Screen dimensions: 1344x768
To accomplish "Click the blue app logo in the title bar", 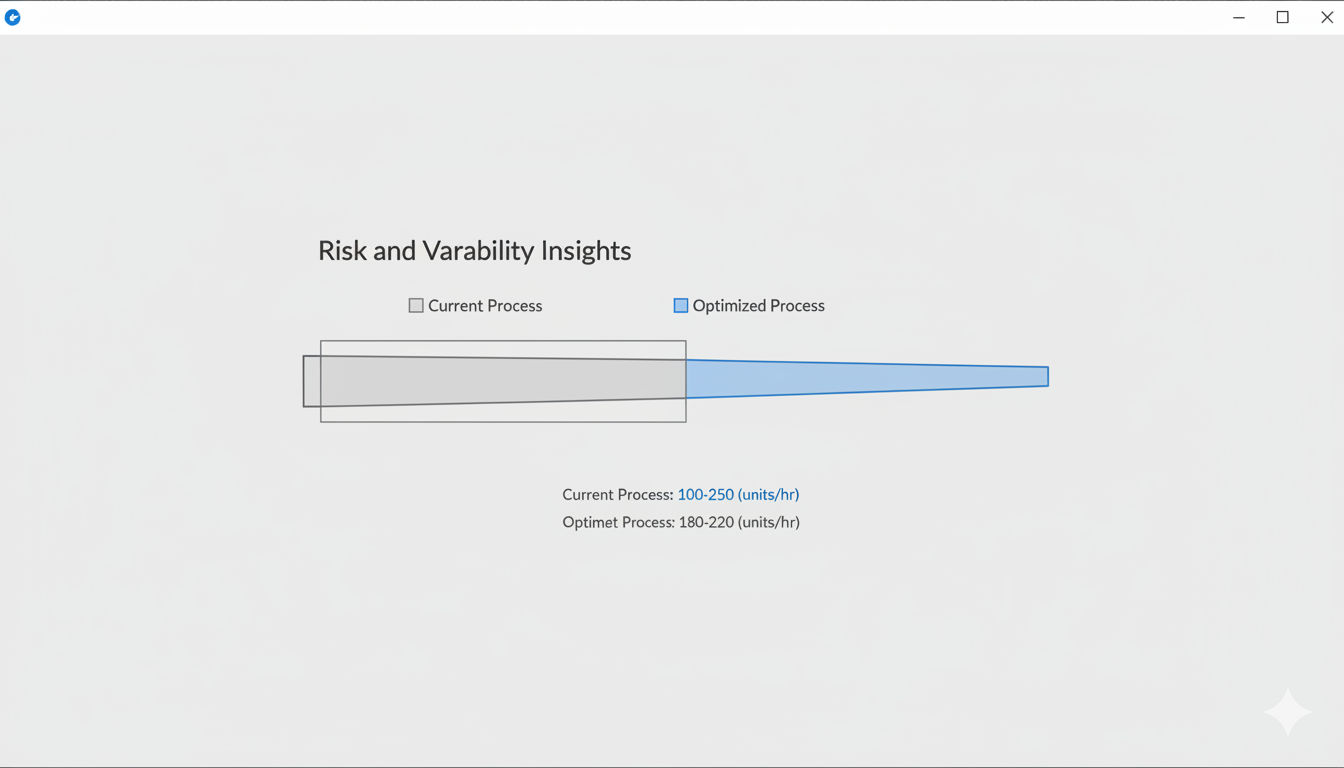I will click(13, 17).
